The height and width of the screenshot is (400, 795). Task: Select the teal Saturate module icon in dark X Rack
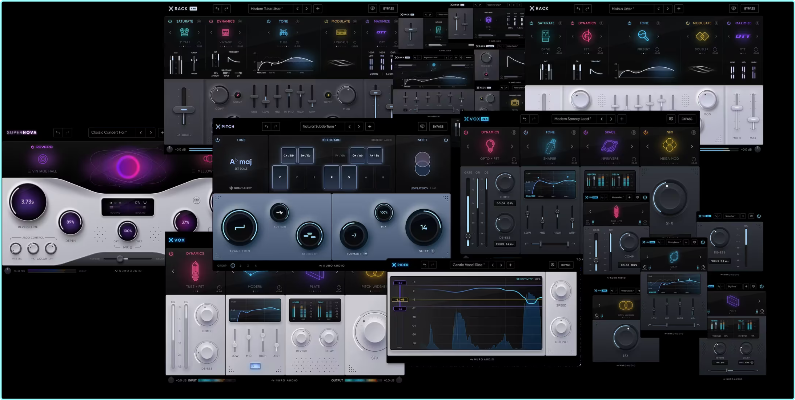[x=184, y=32]
